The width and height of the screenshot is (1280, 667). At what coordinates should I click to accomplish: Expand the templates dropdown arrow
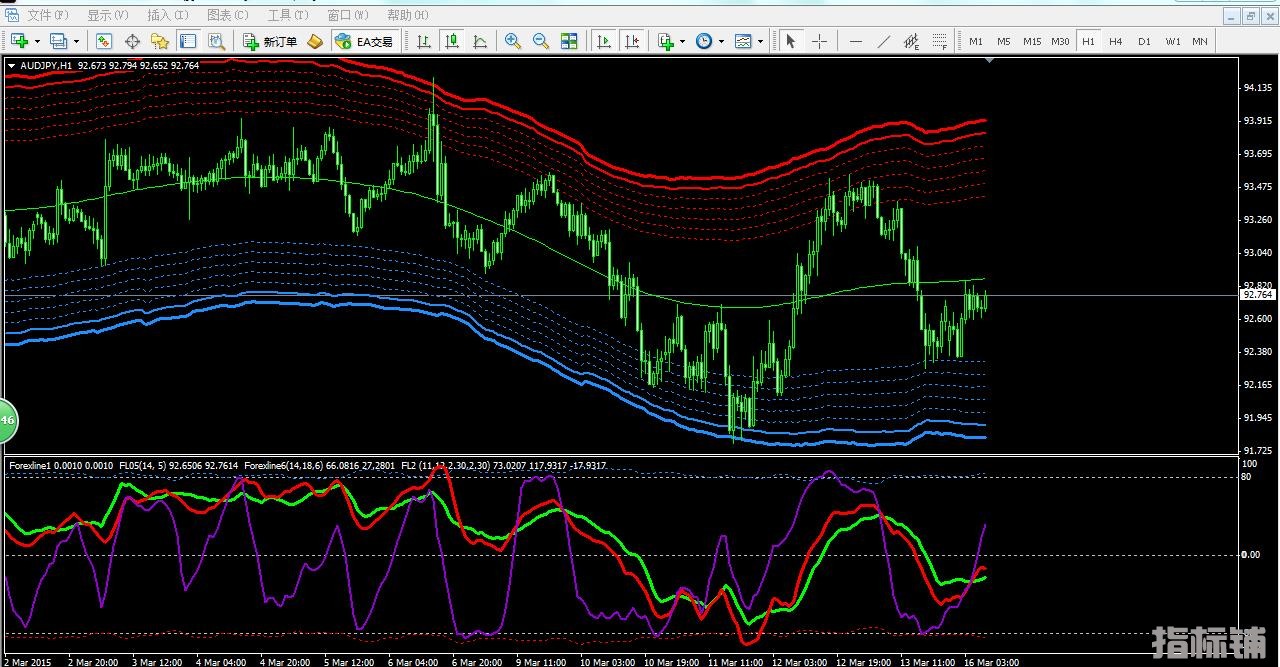(x=760, y=41)
